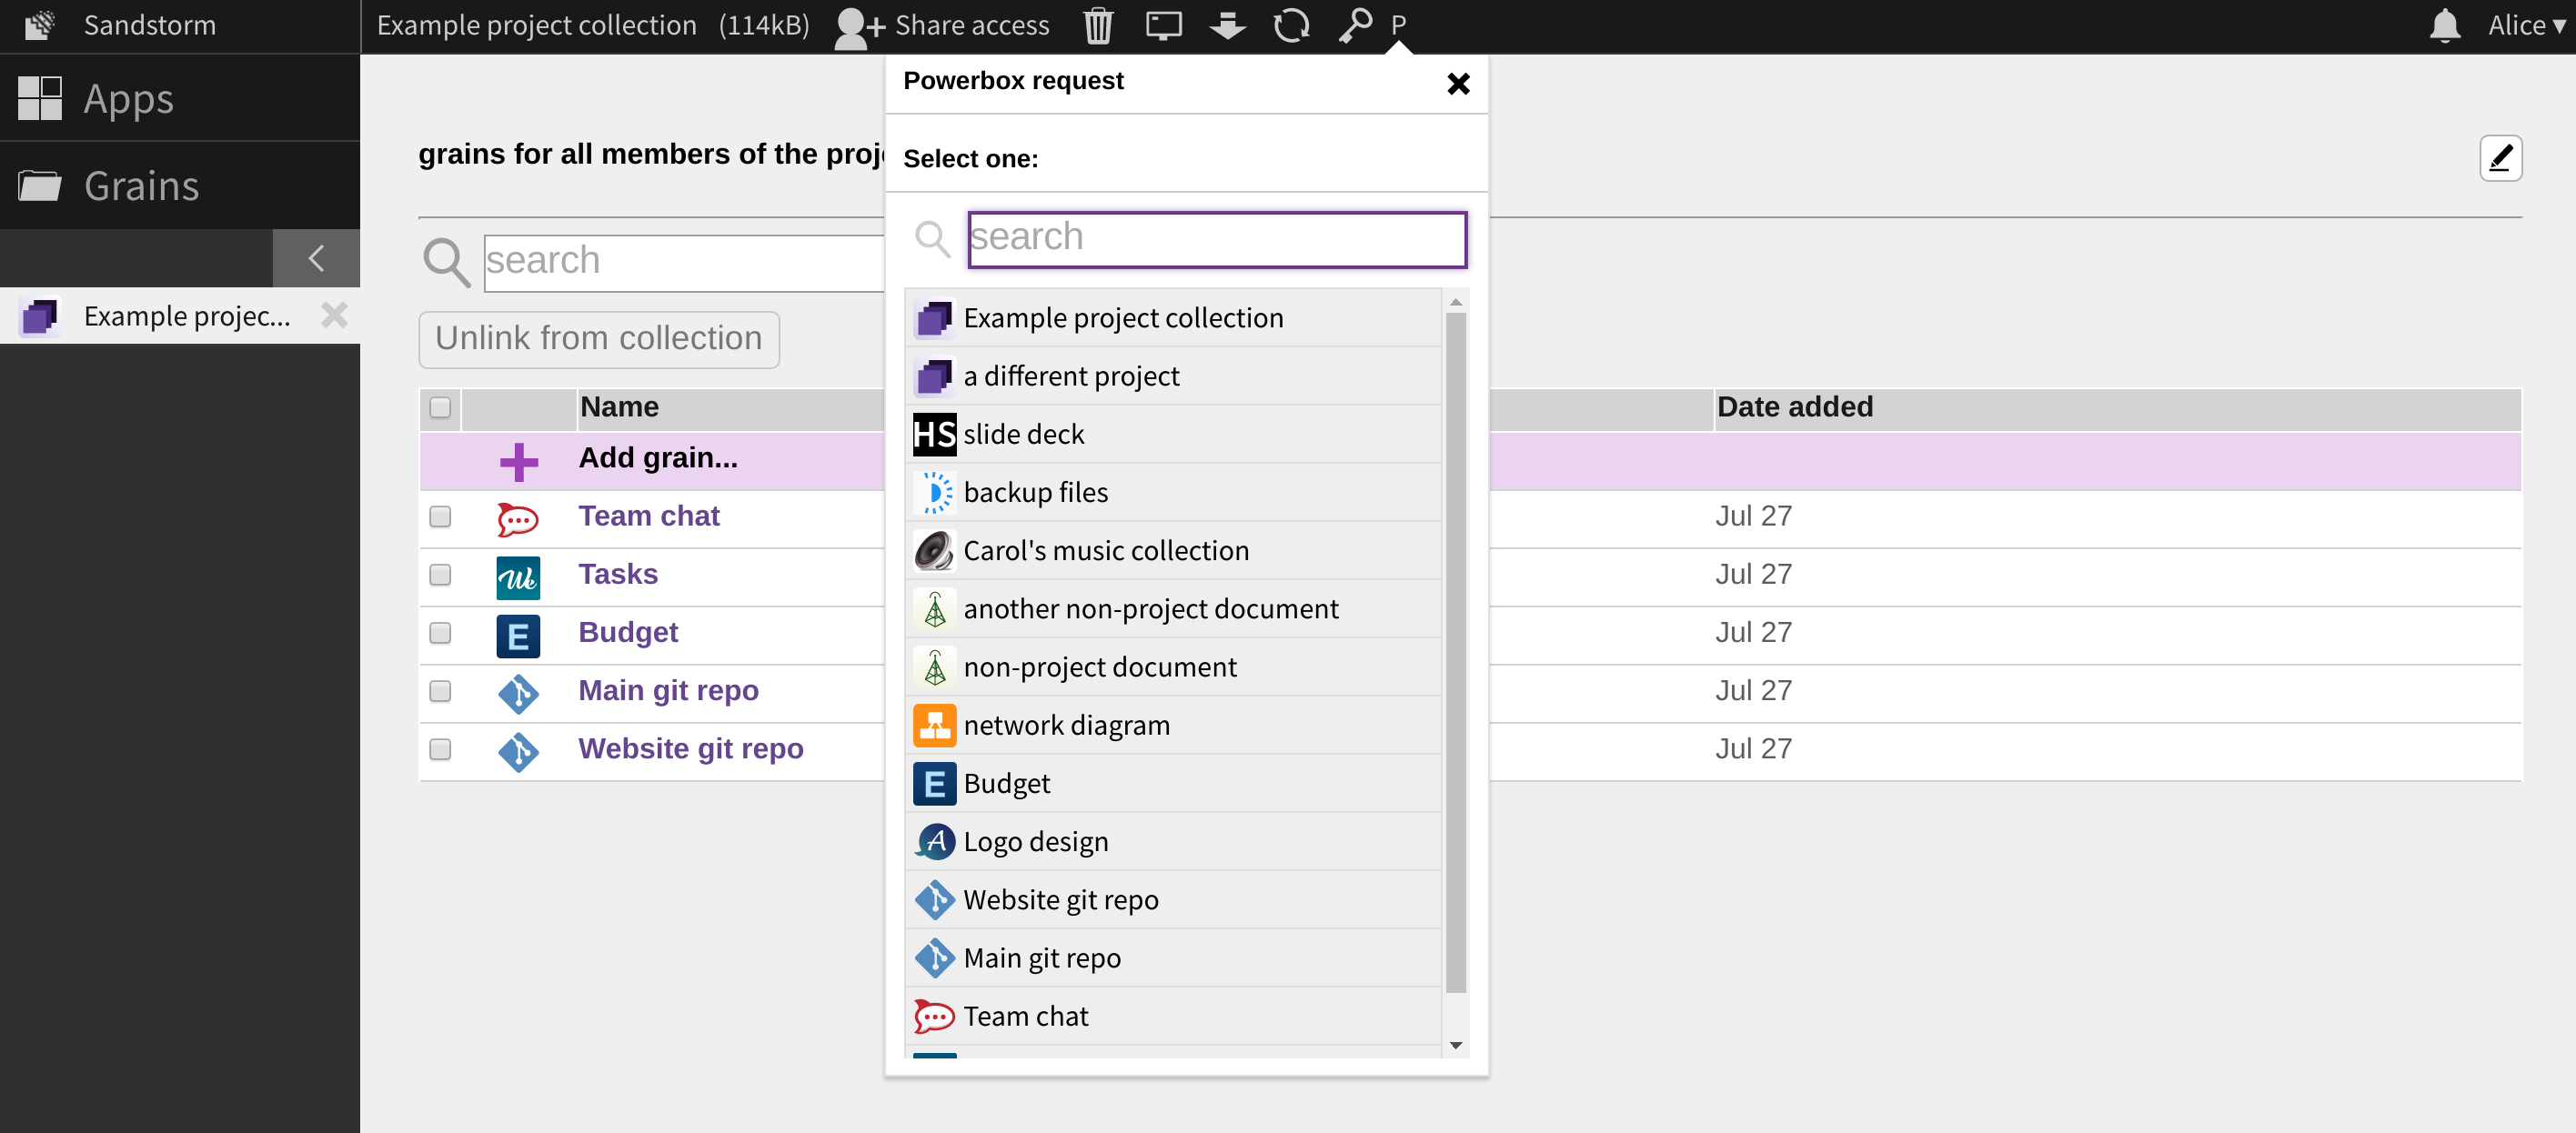Toggle the select-all checkbox in table header
The height and width of the screenshot is (1133, 2576).
click(x=440, y=408)
